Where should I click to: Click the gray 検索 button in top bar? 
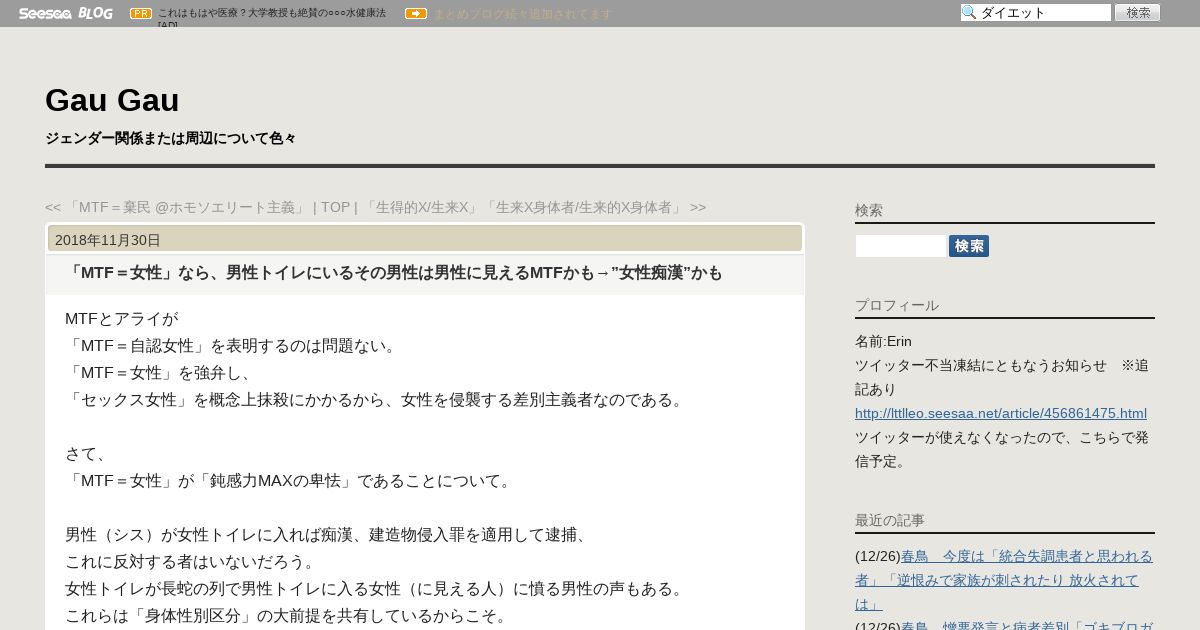tap(1137, 12)
